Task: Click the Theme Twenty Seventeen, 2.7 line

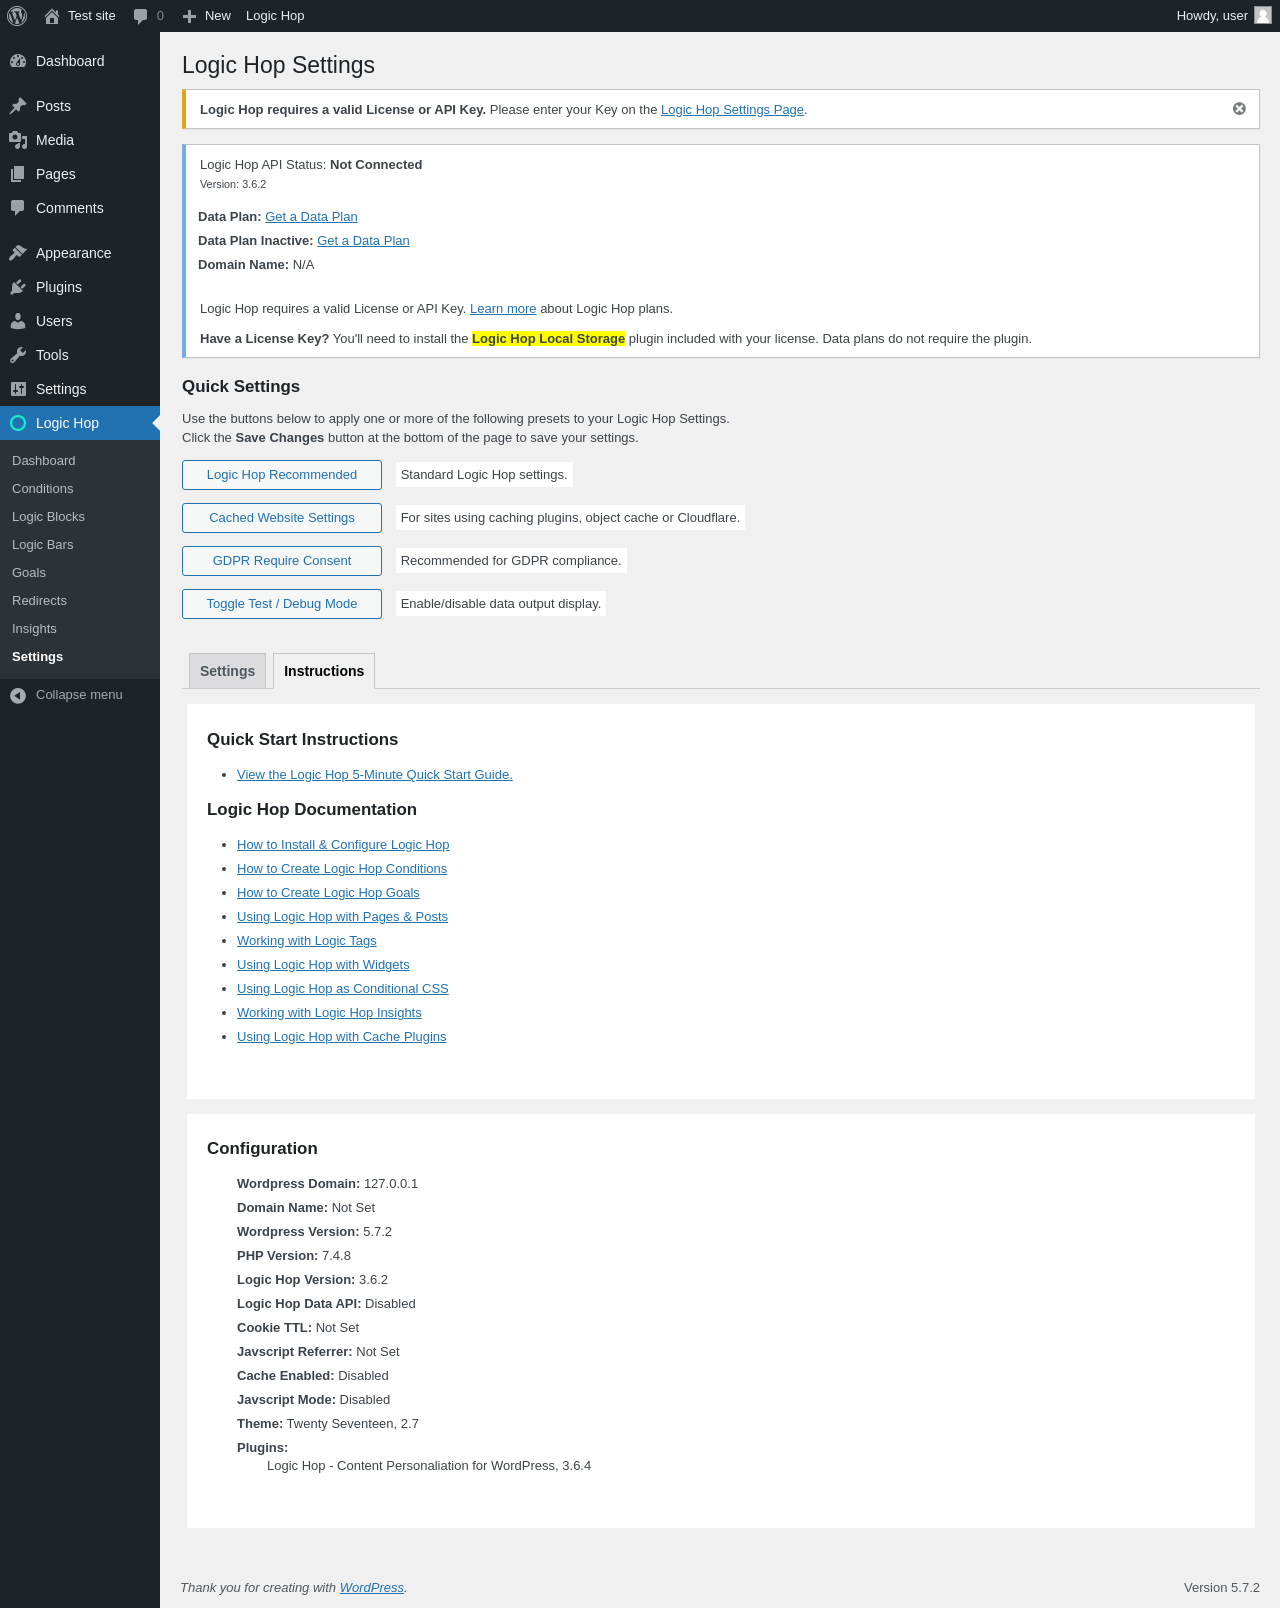Action: click(328, 1424)
